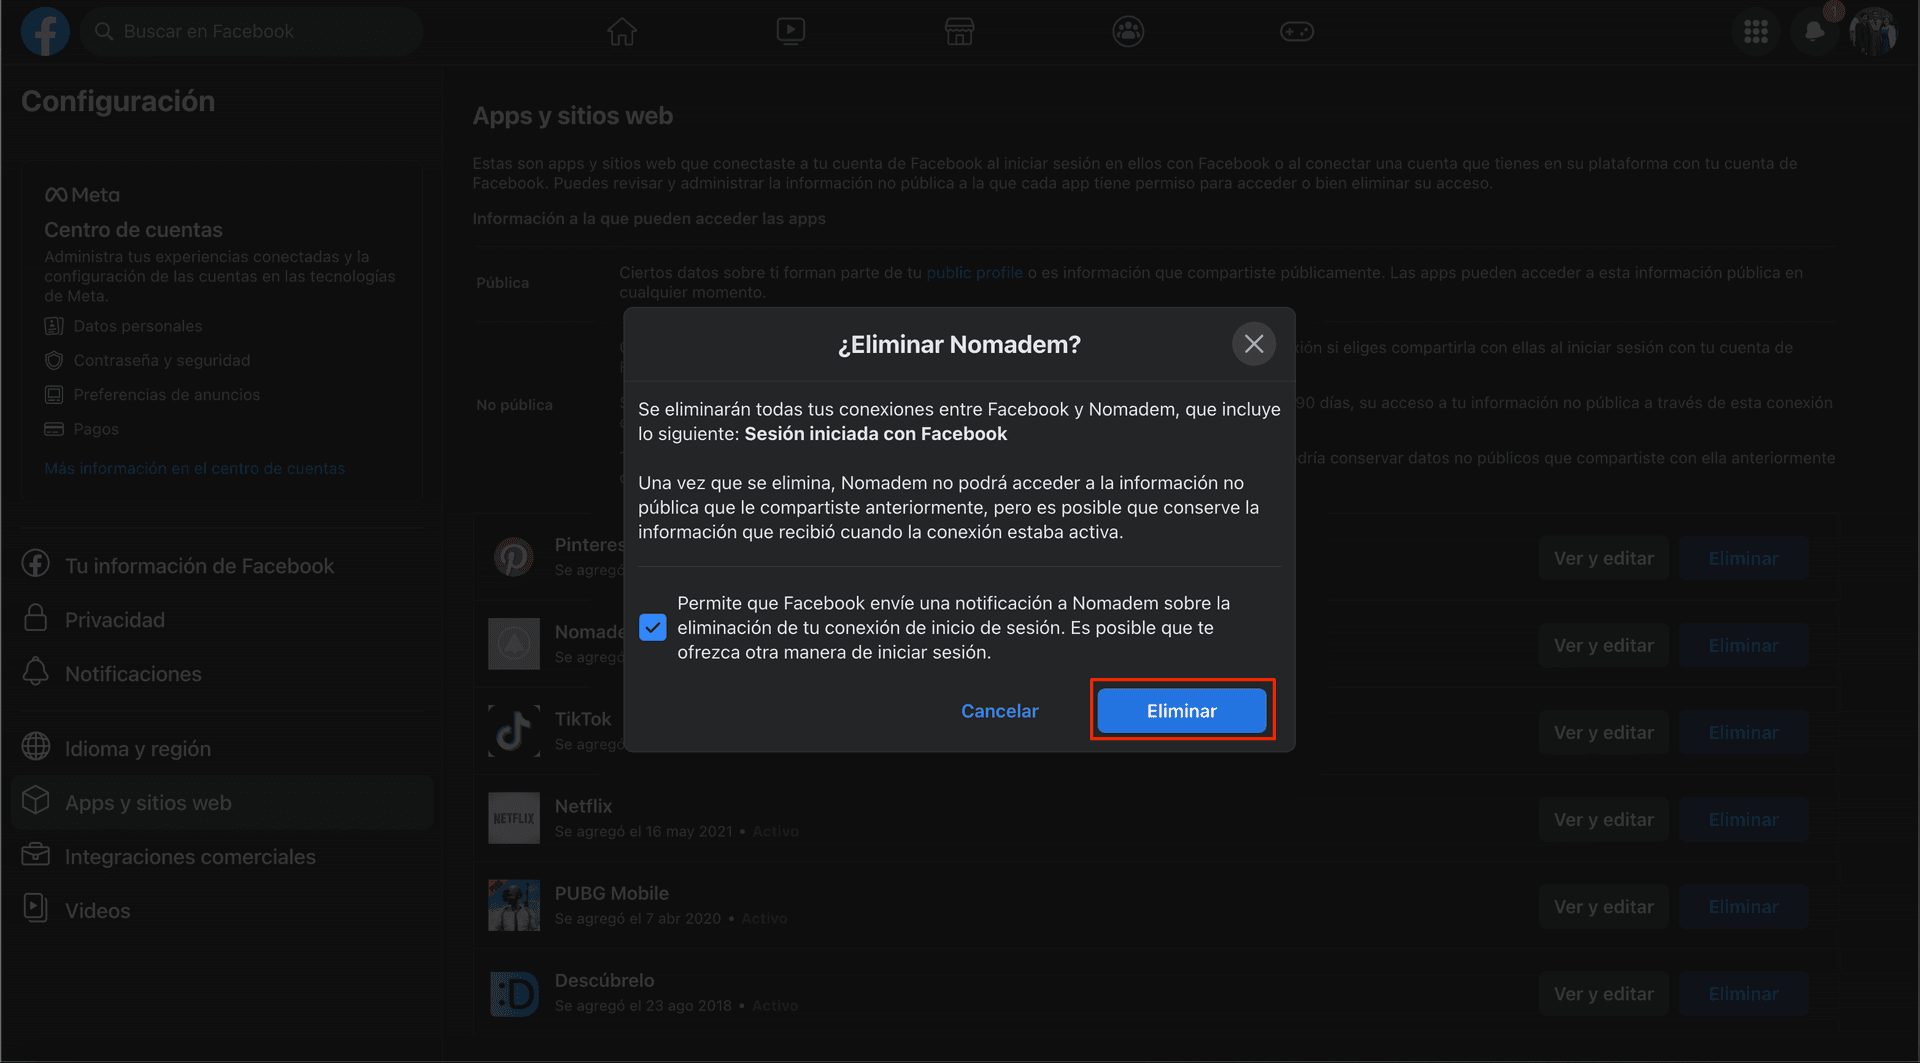Screen dimensions: 1920x1063
Task: Click the Facebook logo icon
Action: [45, 31]
